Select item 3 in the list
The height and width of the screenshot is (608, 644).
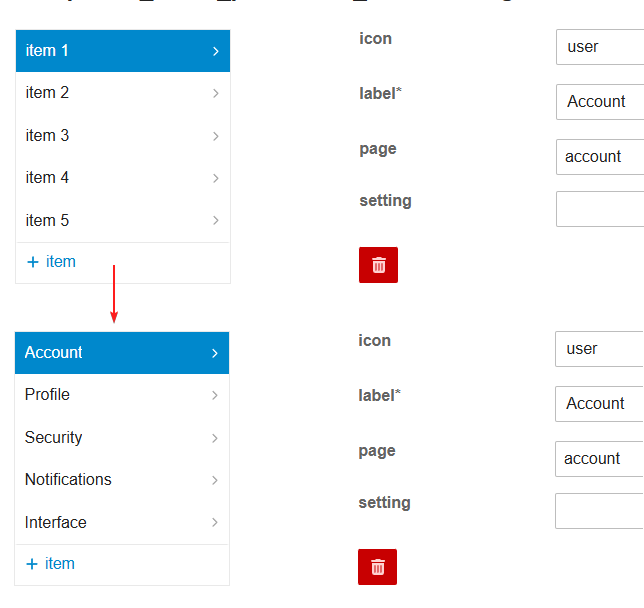[x=123, y=136]
